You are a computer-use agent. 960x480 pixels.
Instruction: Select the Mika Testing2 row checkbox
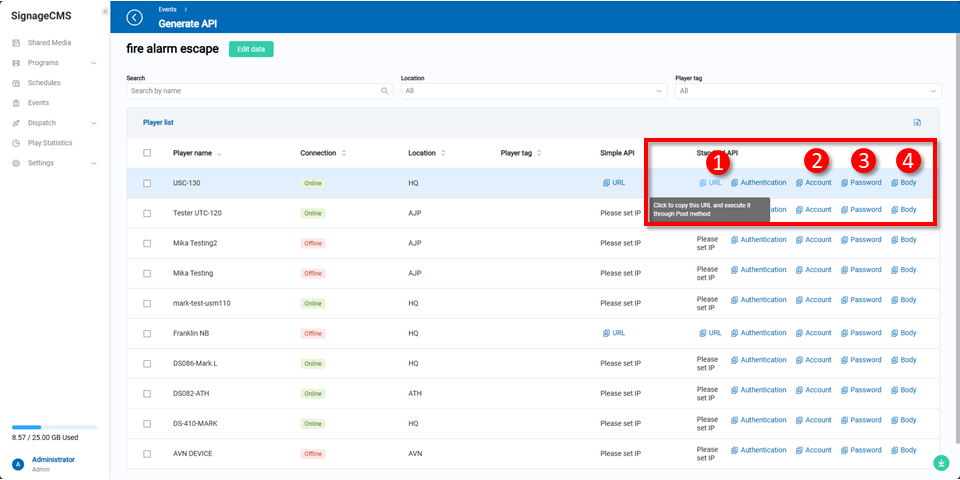(148, 243)
